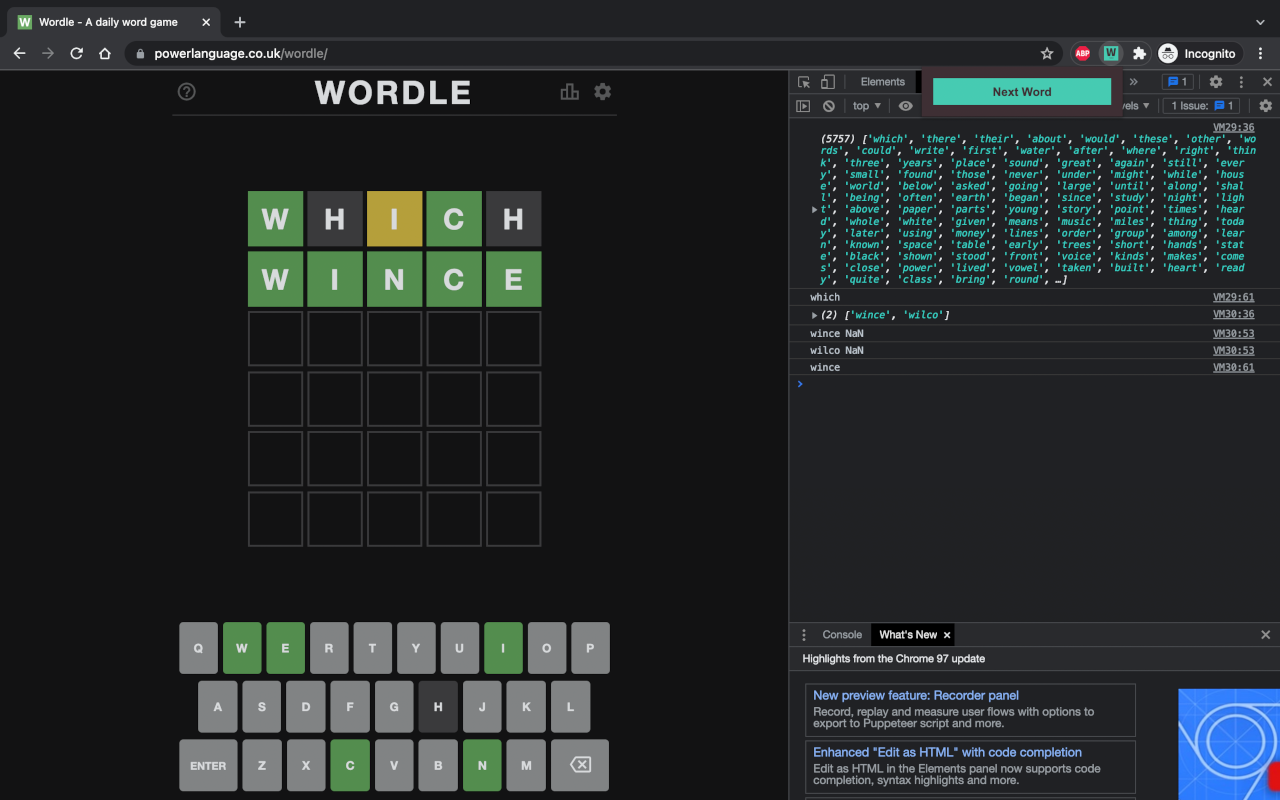The width and height of the screenshot is (1280, 800).
Task: Open Wordle settings gear icon
Action: (x=602, y=92)
